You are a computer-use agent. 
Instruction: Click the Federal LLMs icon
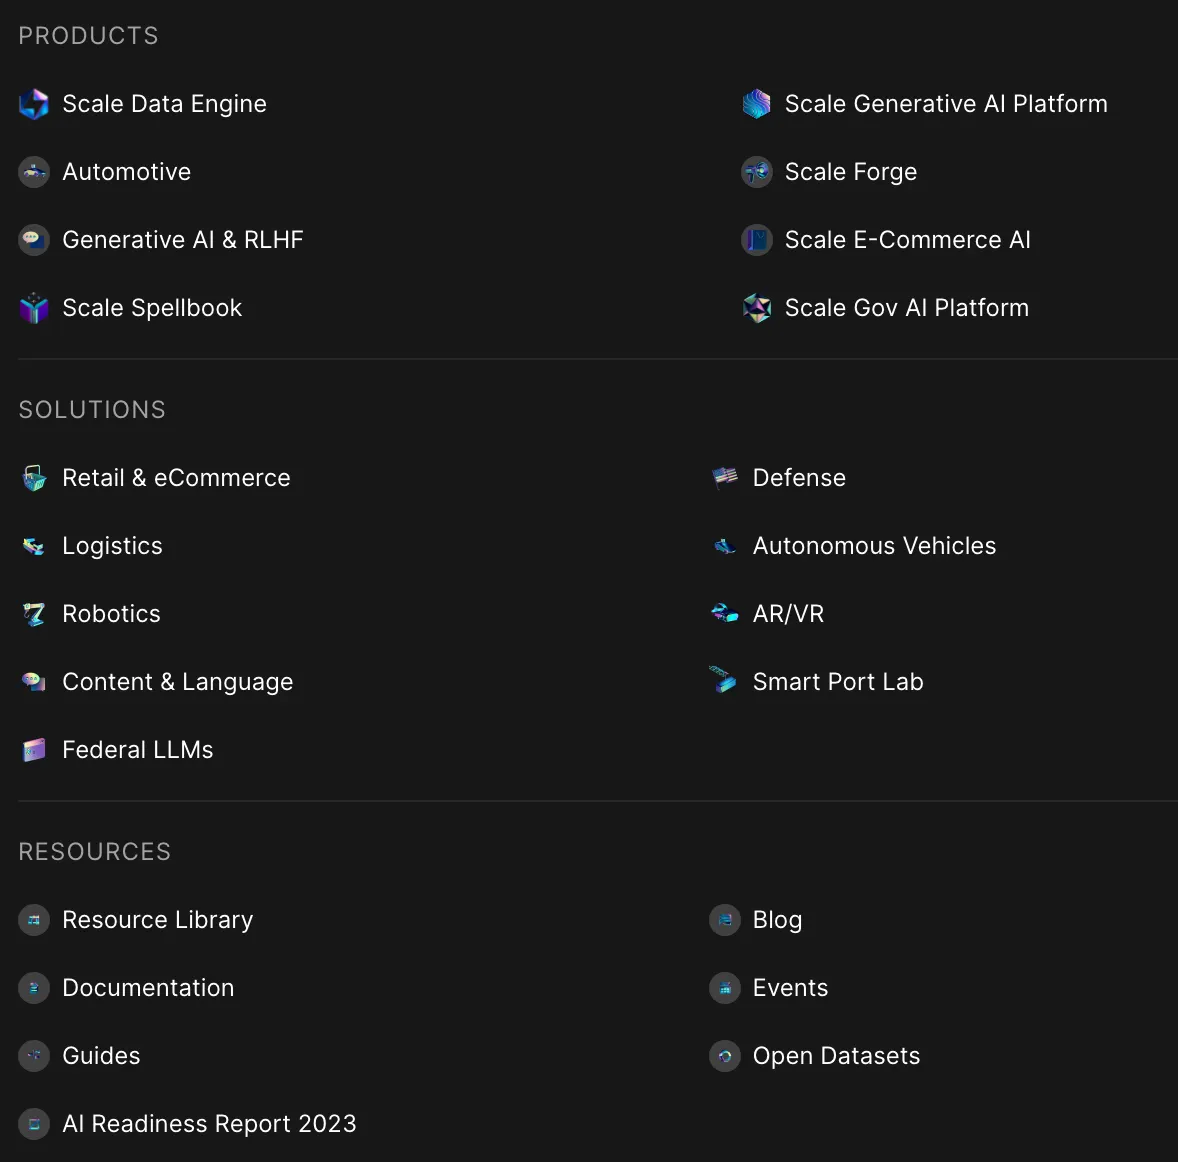click(x=34, y=750)
